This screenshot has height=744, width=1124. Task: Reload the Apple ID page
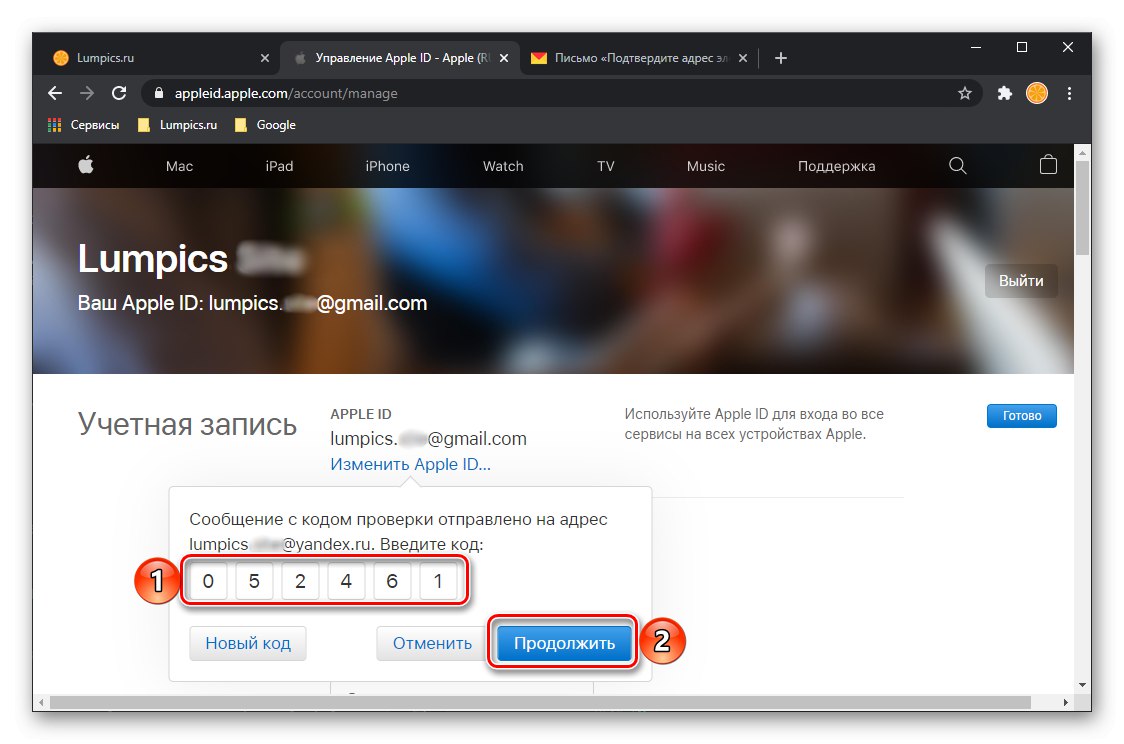[x=119, y=93]
